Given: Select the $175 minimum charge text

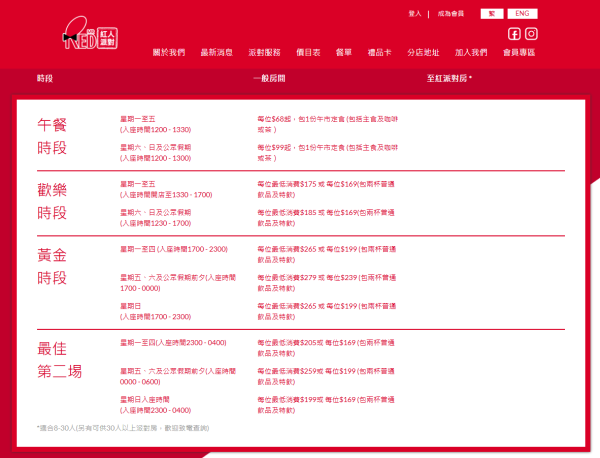Looking at the screenshot, I should tap(326, 189).
